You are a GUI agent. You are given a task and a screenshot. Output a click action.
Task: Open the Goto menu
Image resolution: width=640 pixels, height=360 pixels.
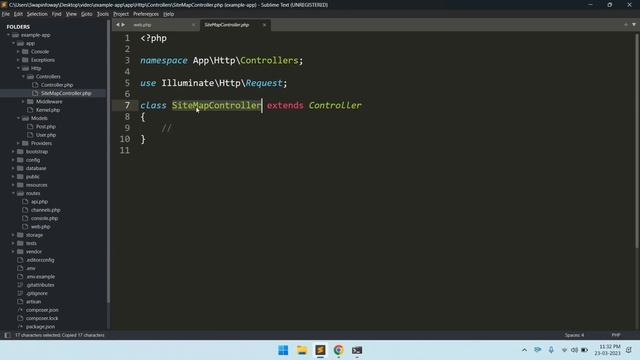(x=87, y=14)
